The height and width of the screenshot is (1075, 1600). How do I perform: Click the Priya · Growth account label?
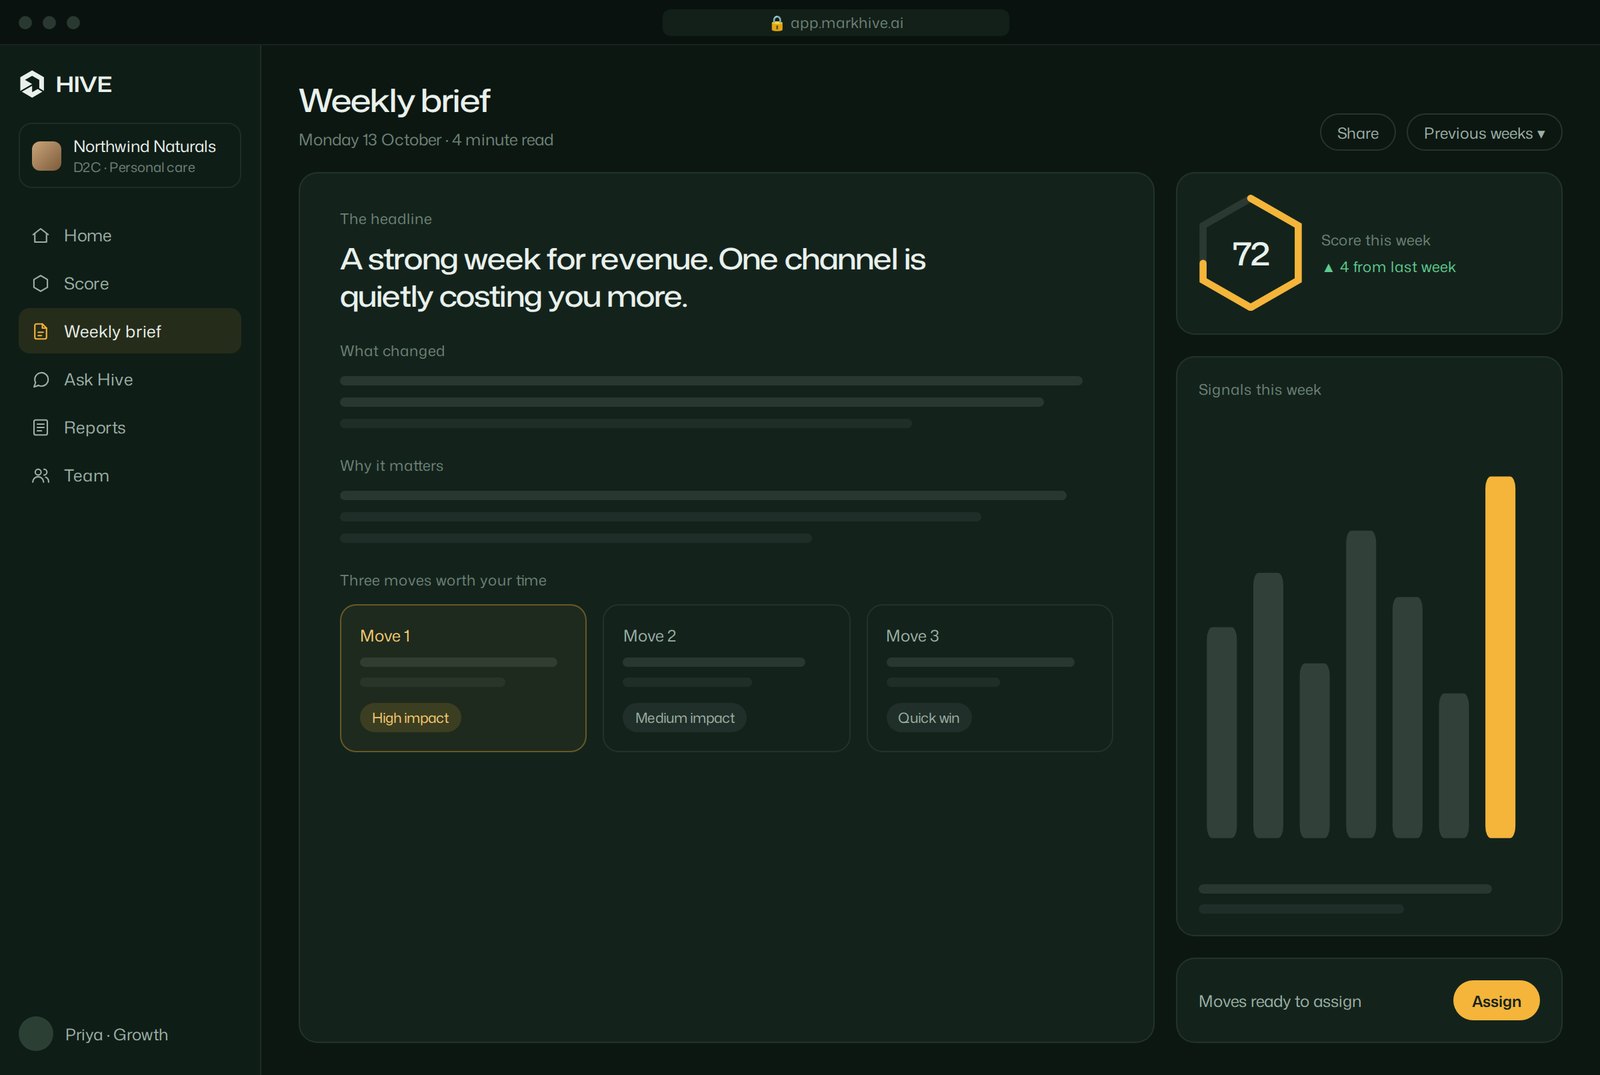[116, 1035]
